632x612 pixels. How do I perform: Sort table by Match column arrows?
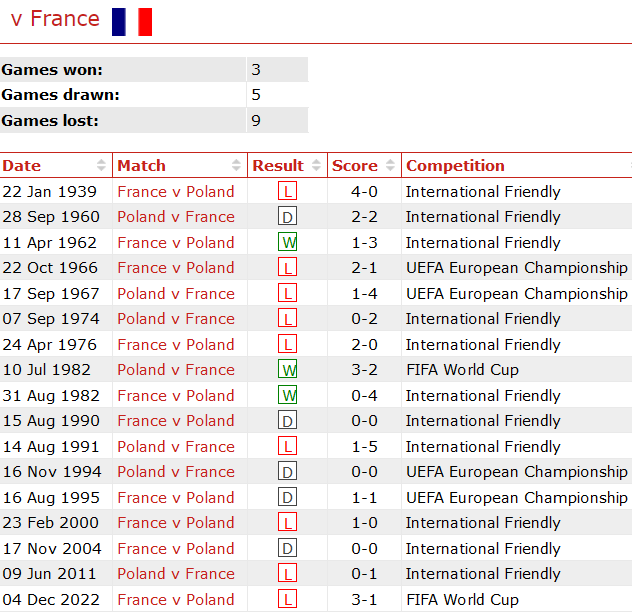click(237, 166)
